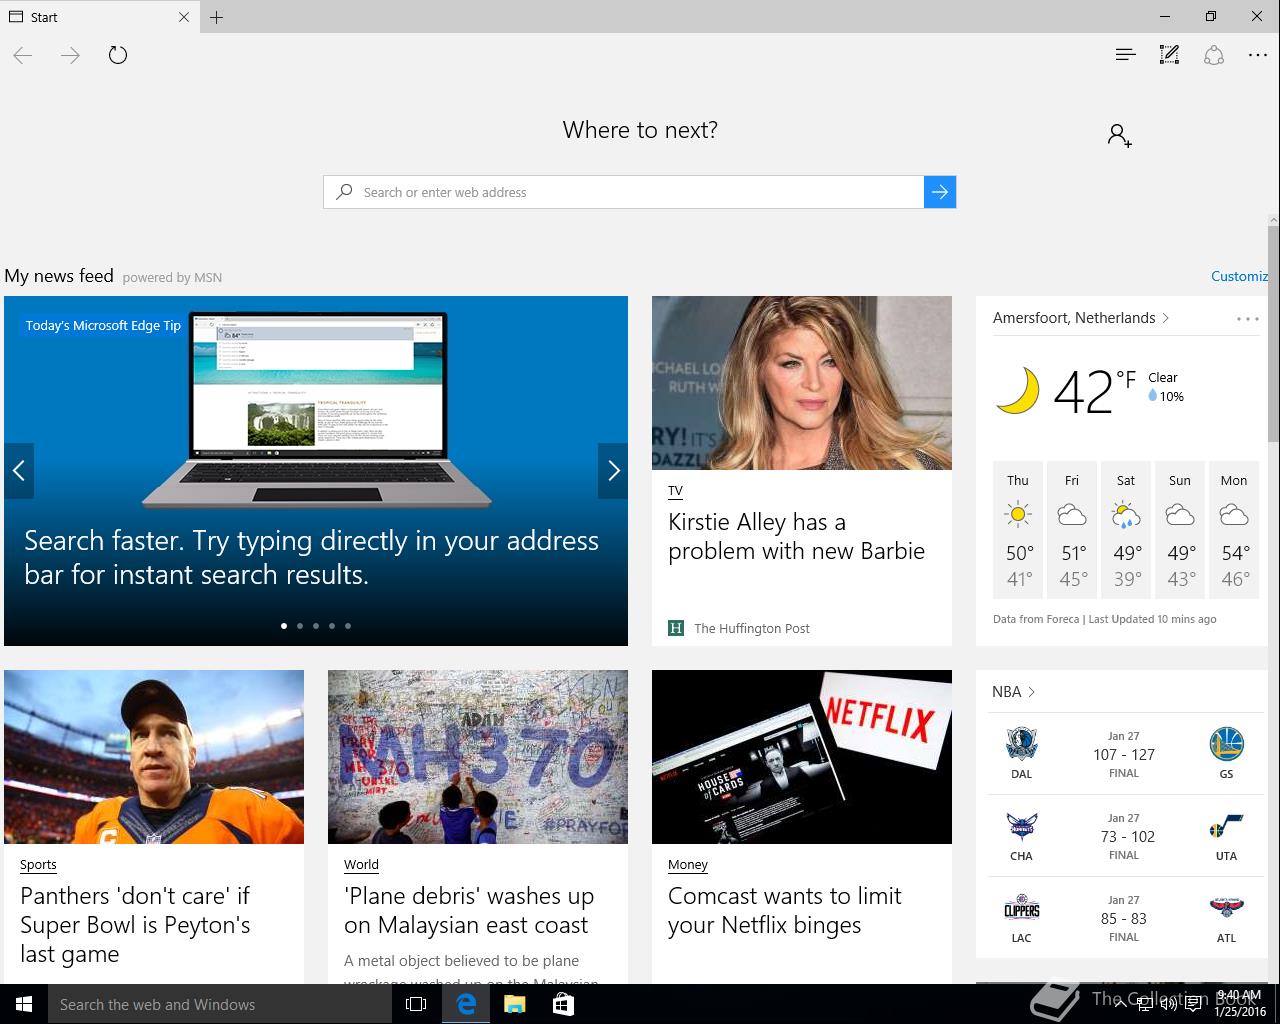This screenshot has width=1280, height=1024.
Task: Open File Explorer from taskbar
Action: point(515,1004)
